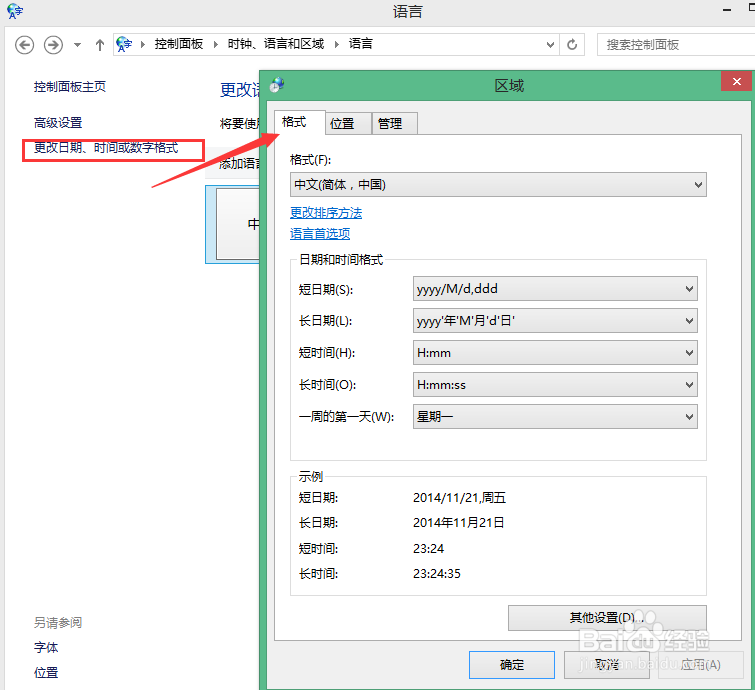Click the 更改排序方法 link
The height and width of the screenshot is (690, 755).
[326, 213]
